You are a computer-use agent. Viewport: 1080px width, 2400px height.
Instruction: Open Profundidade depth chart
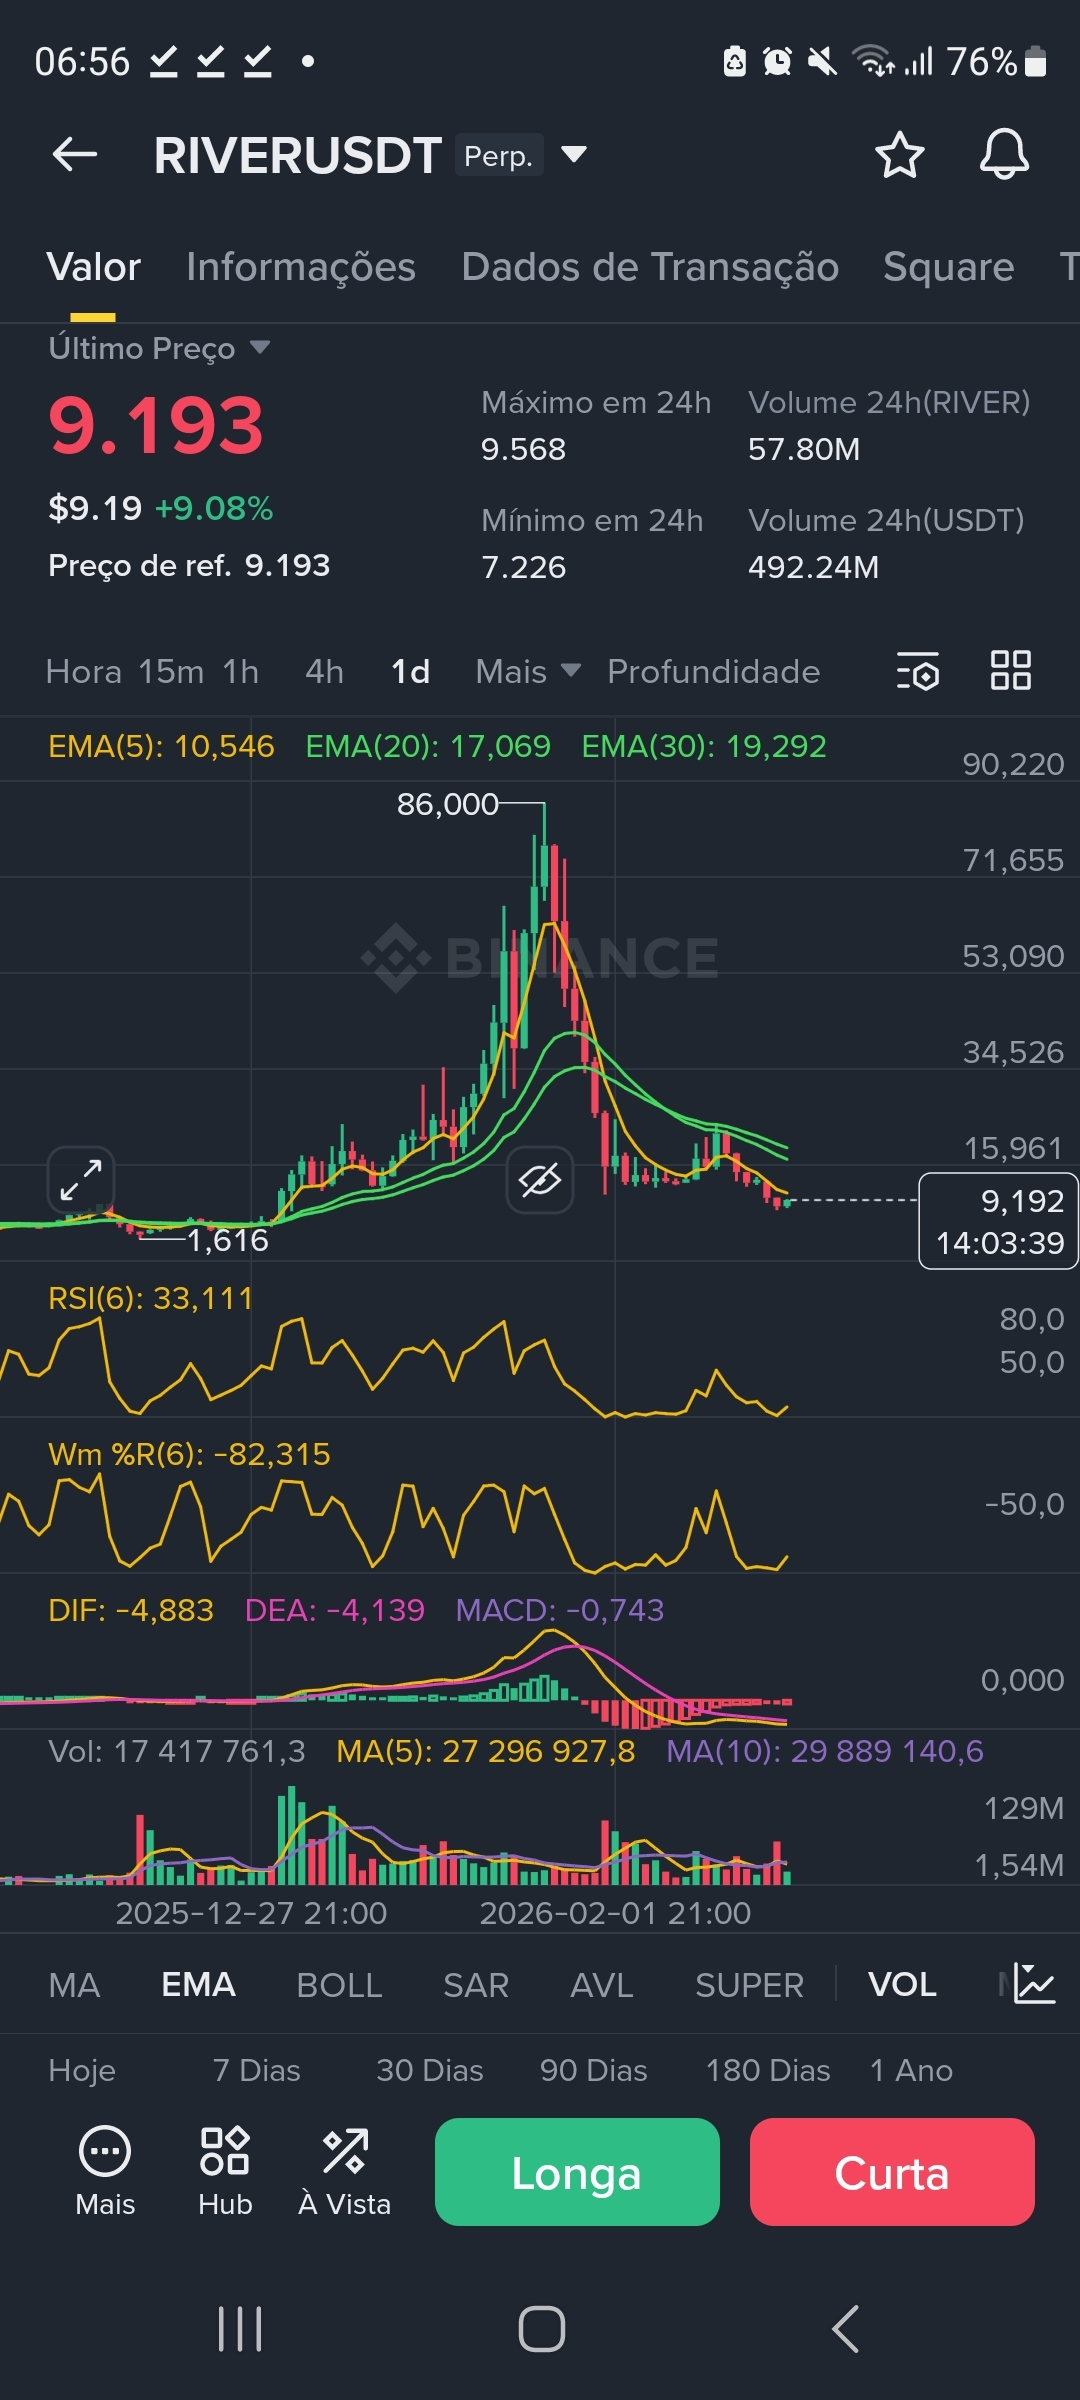714,671
